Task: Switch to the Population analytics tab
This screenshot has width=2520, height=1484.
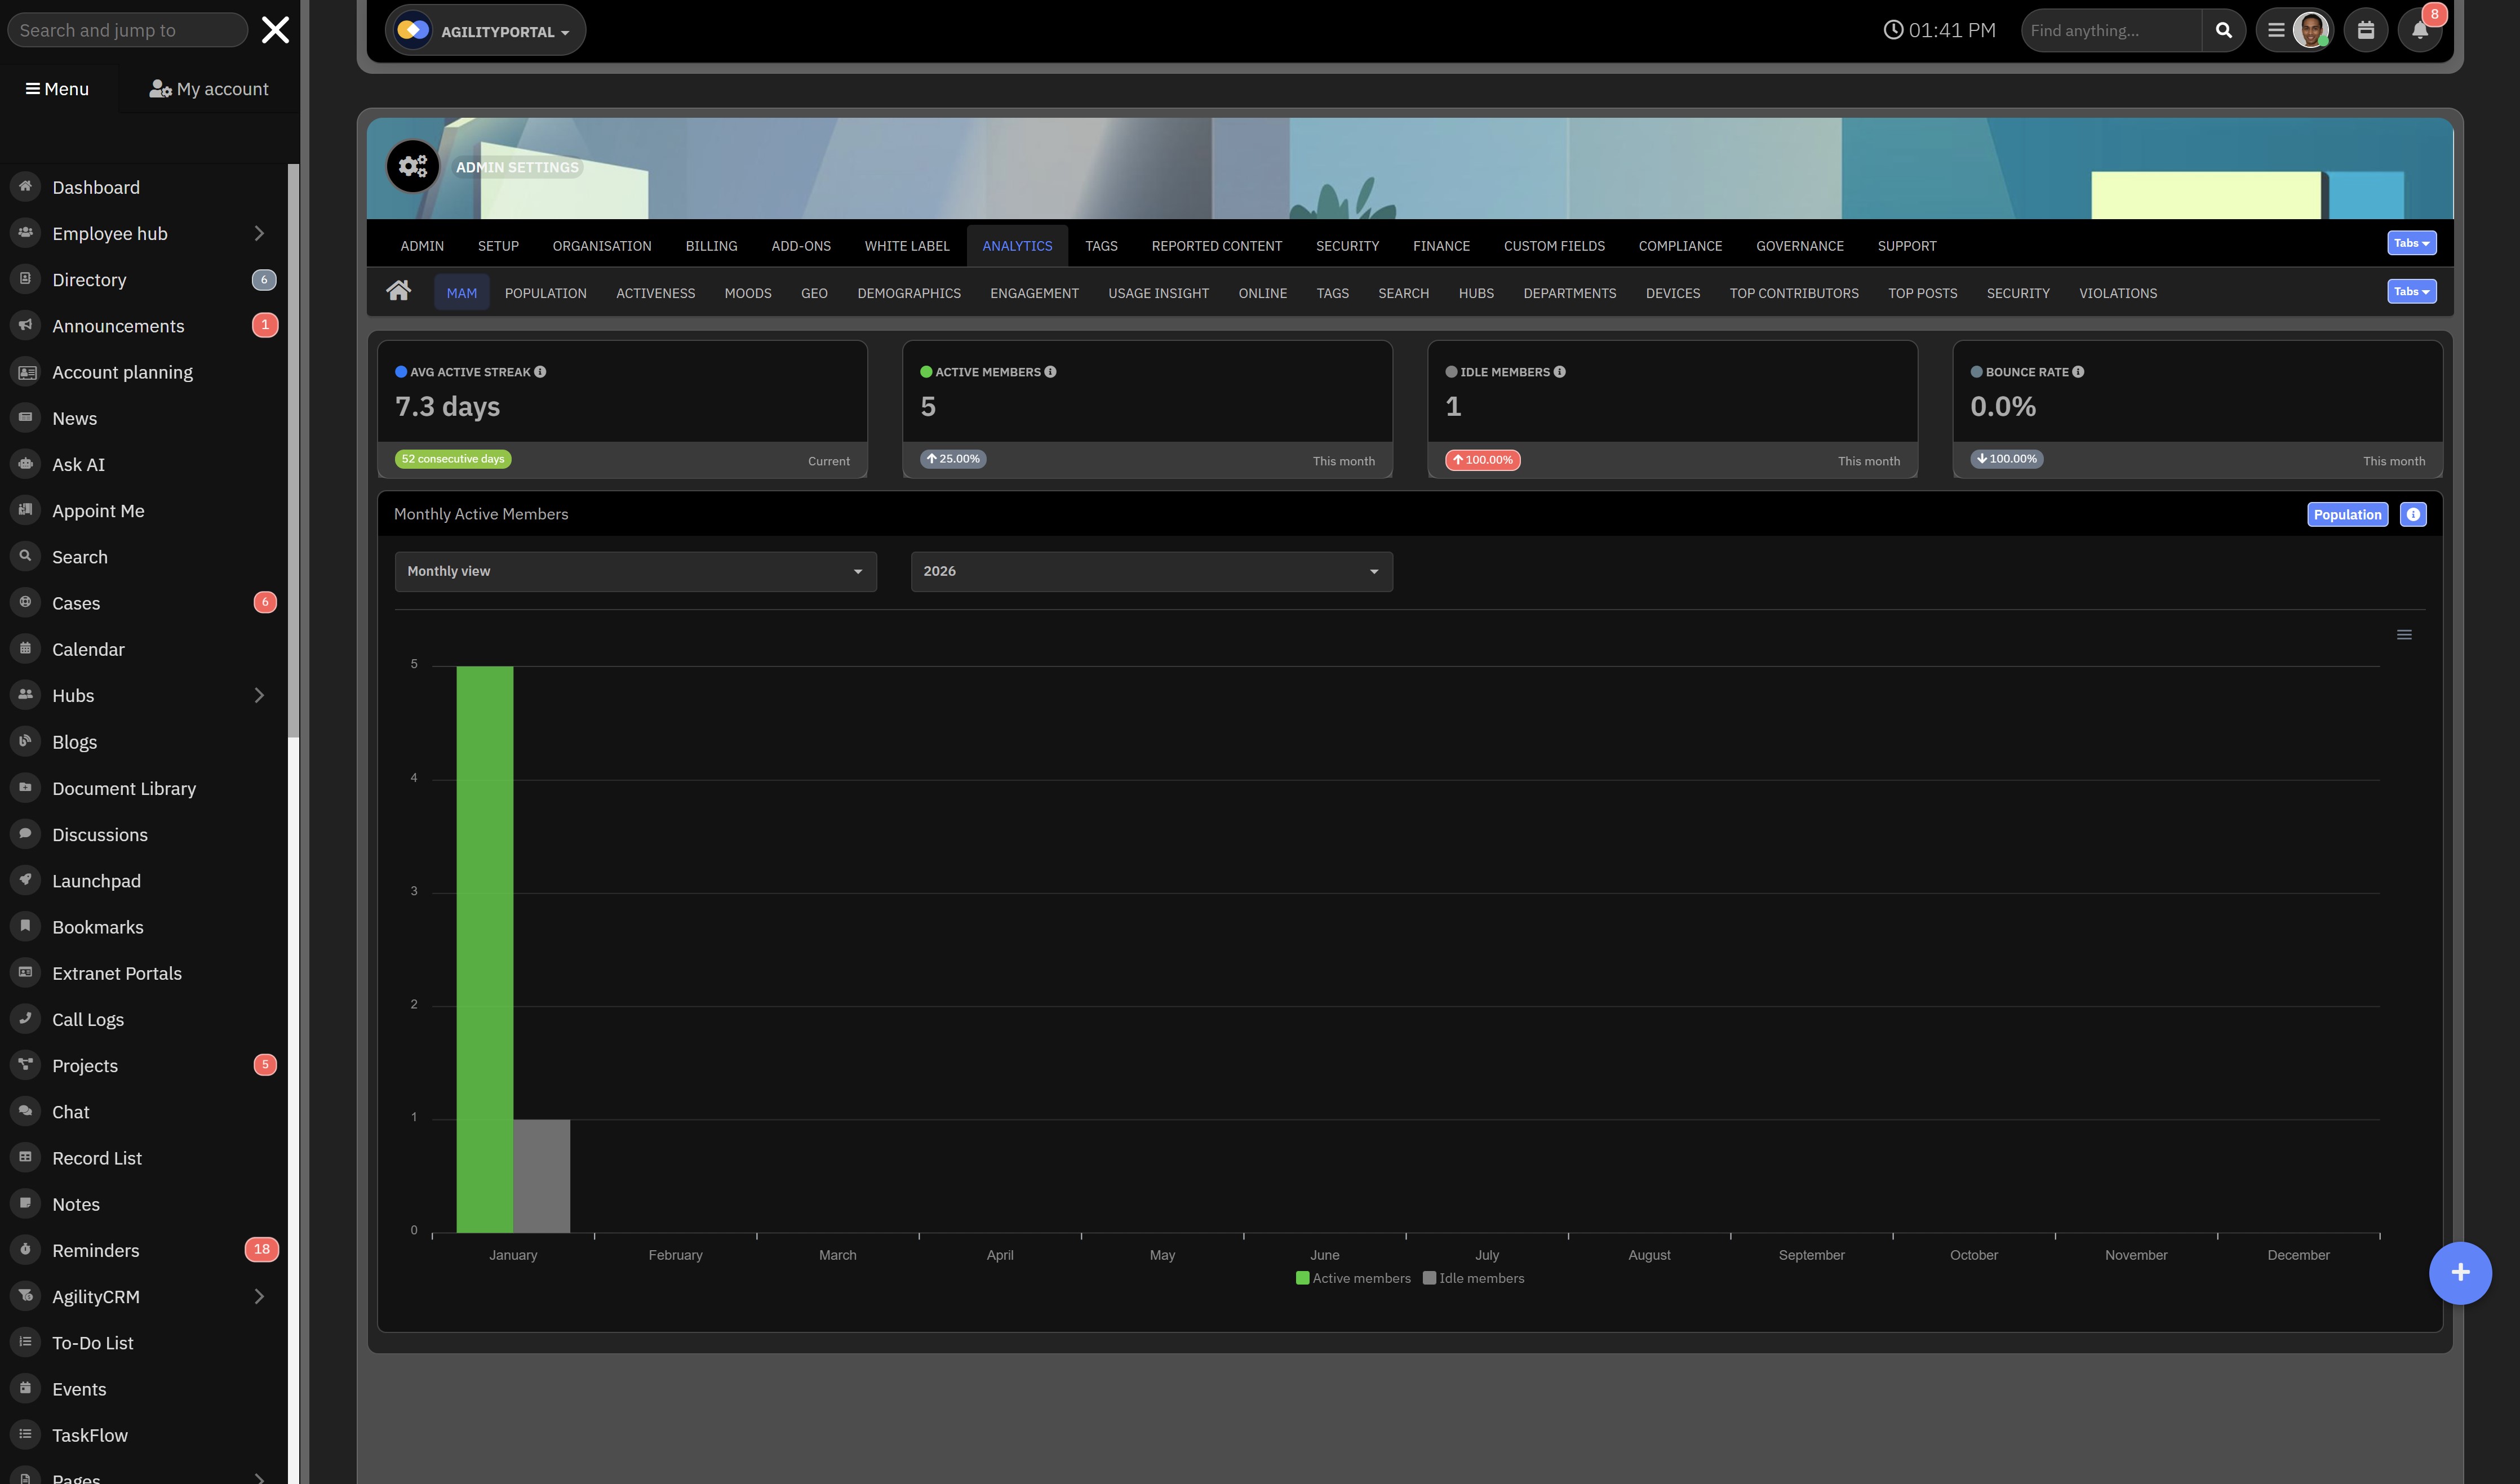Action: pos(545,293)
